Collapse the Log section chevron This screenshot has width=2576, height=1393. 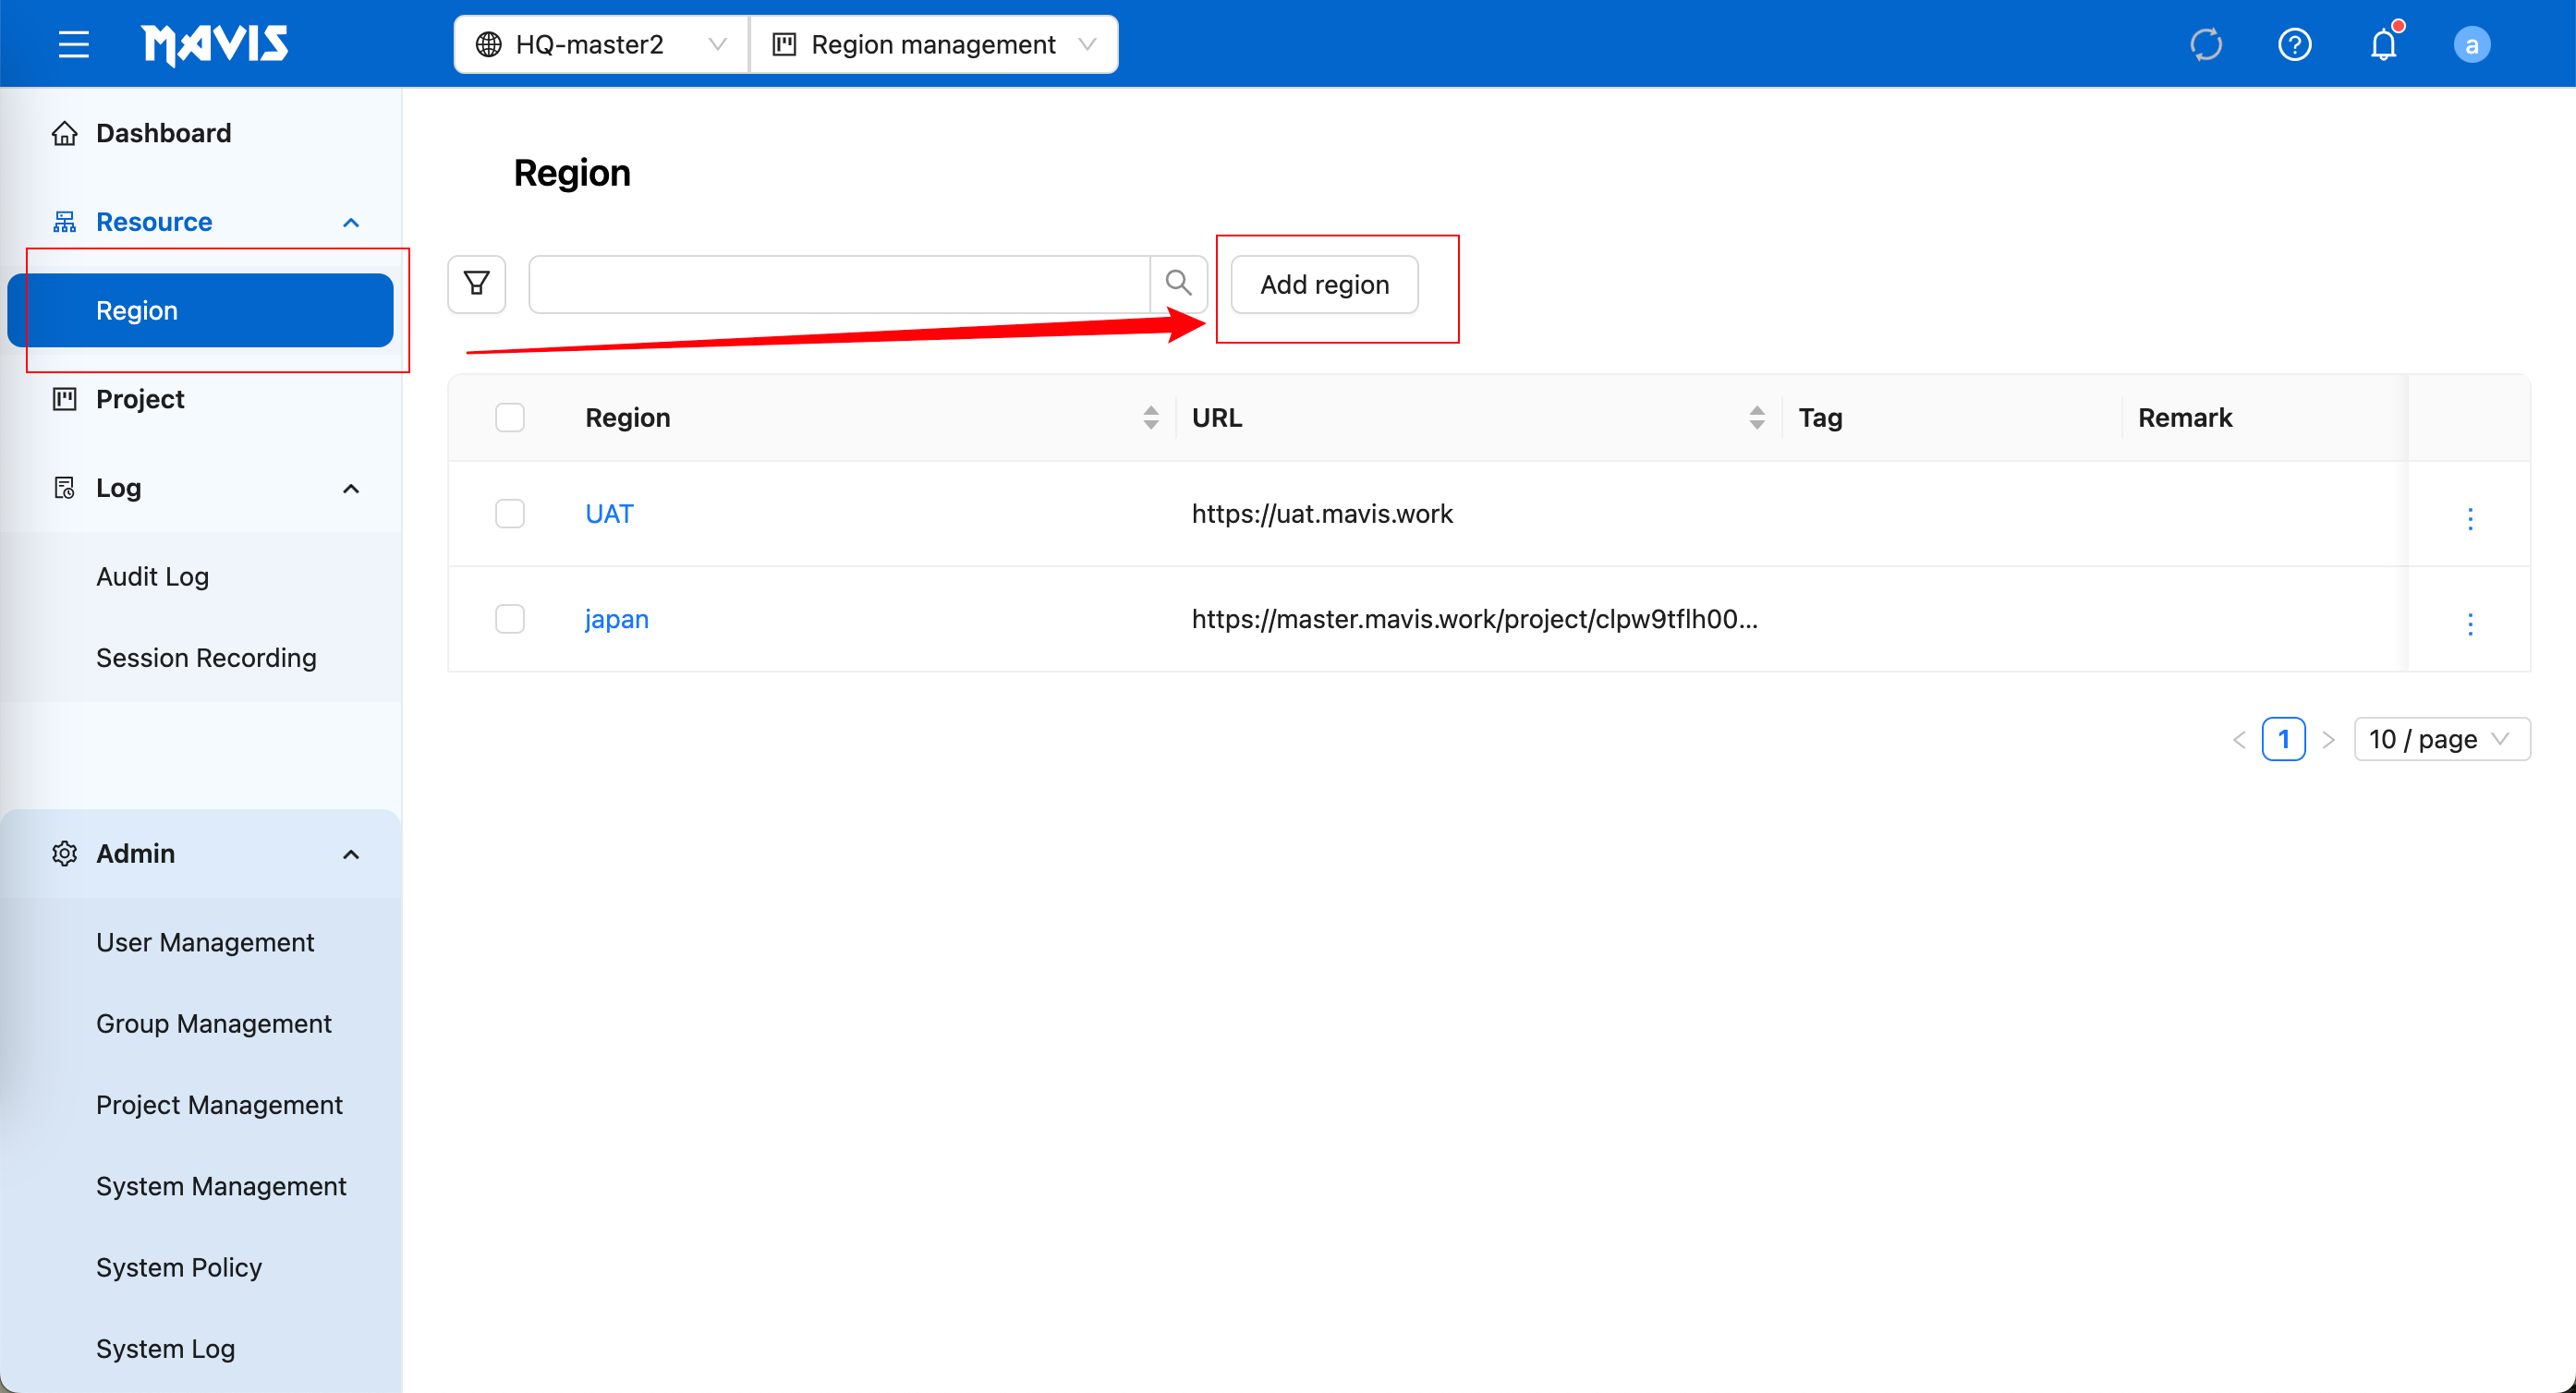pos(351,488)
